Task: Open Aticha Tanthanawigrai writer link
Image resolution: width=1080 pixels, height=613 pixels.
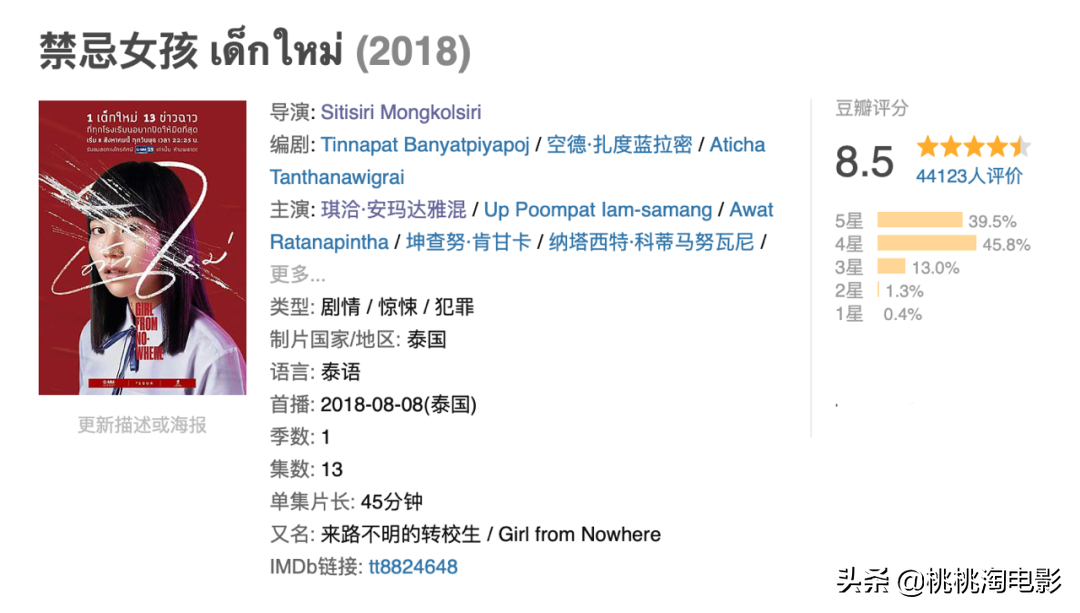Action: pos(337,177)
